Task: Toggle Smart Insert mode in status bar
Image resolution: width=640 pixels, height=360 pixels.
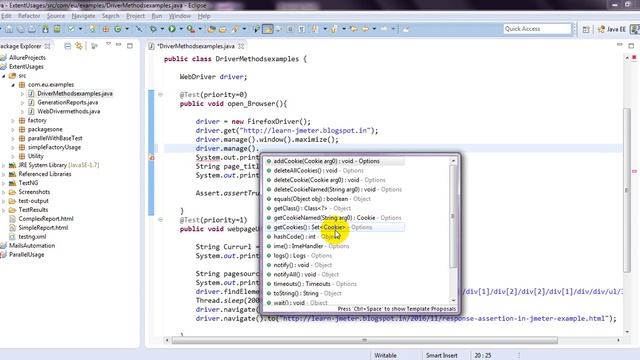Action: [x=442, y=356]
